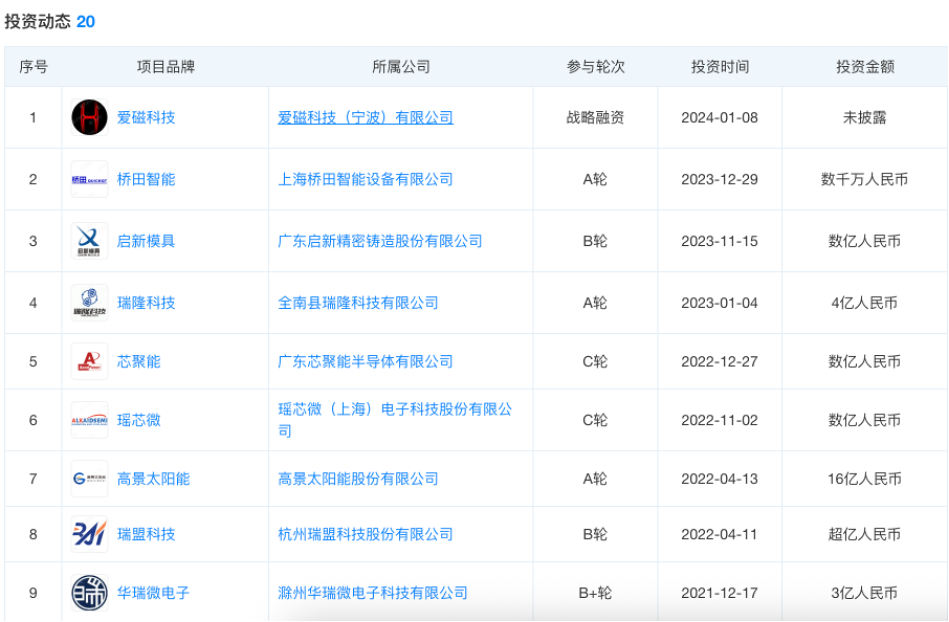Open company 爱磁科技（宁波）有限公司
Screen dimensions: 949x622
(x=366, y=117)
